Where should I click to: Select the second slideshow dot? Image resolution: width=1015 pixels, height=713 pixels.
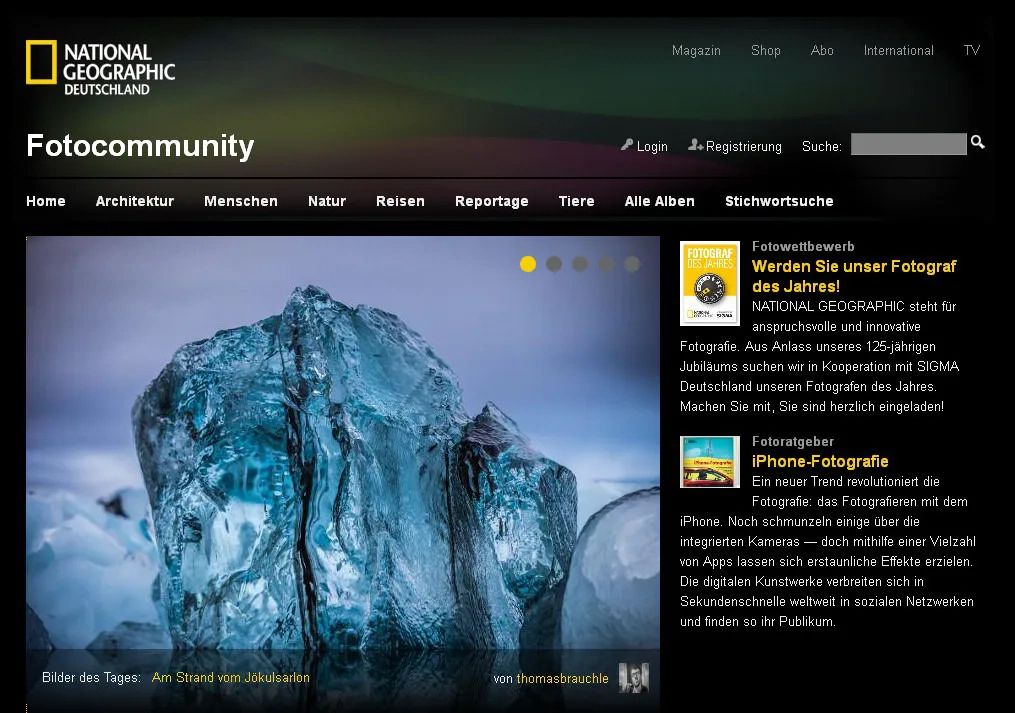pos(554,264)
